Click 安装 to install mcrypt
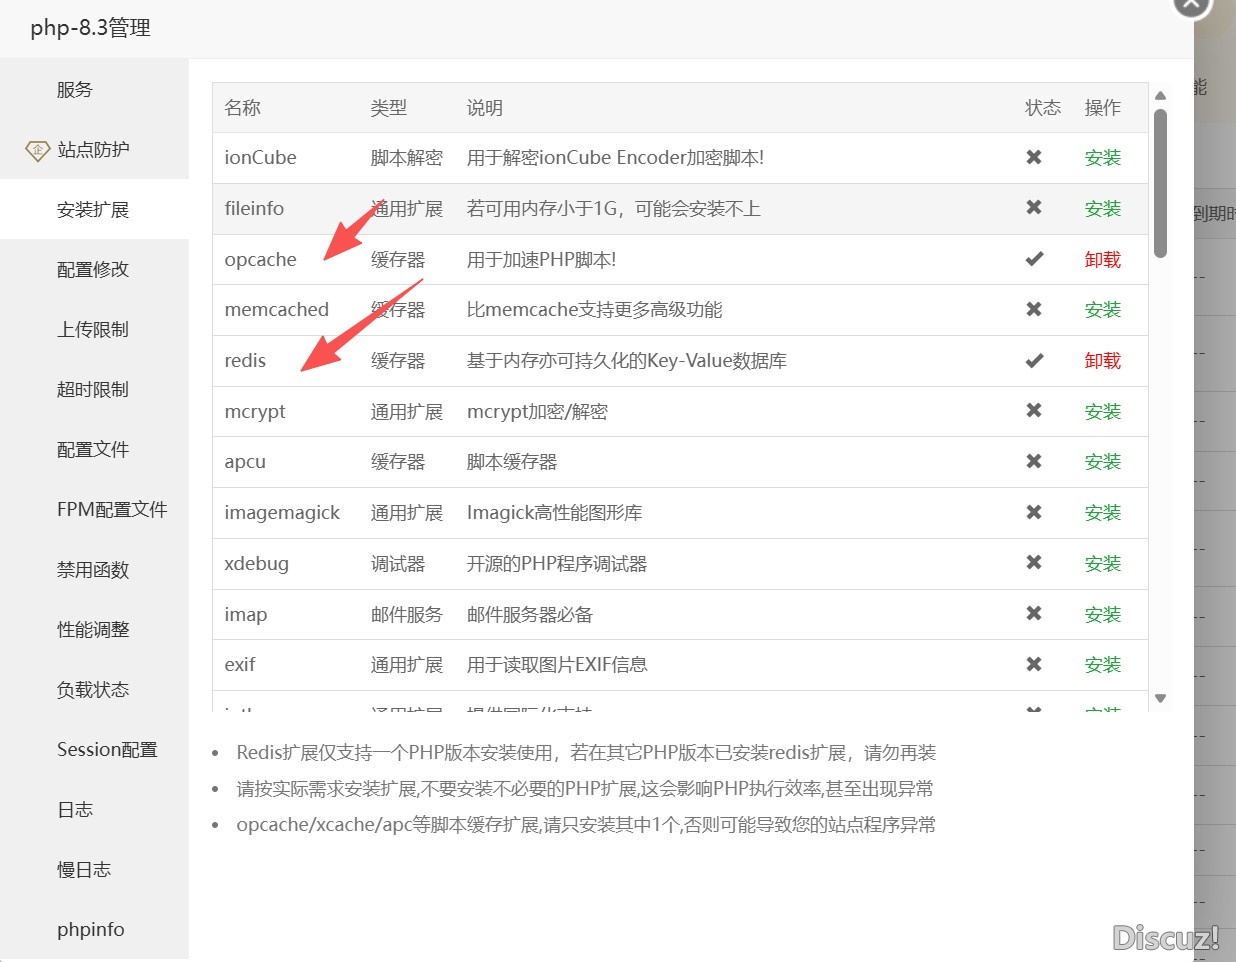The width and height of the screenshot is (1236, 962). [1102, 411]
